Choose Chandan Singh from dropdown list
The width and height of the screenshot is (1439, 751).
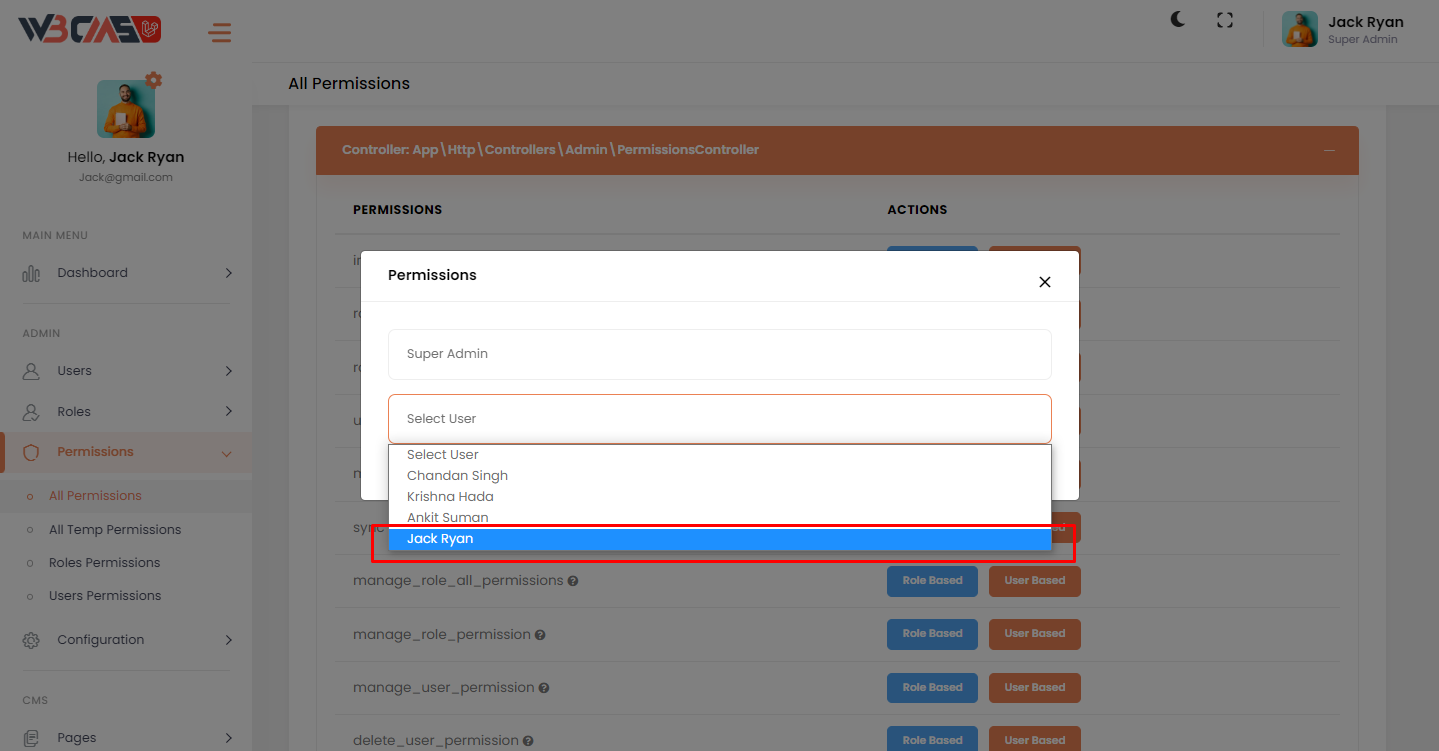pyautogui.click(x=457, y=476)
